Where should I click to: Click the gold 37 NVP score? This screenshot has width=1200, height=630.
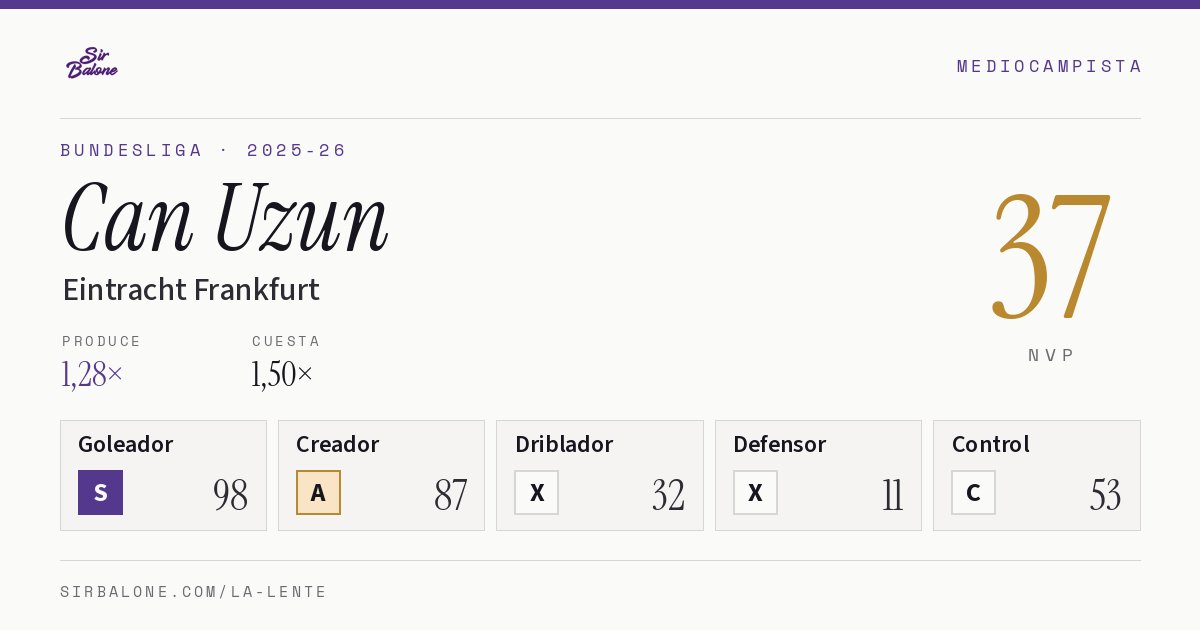[x=1051, y=257]
